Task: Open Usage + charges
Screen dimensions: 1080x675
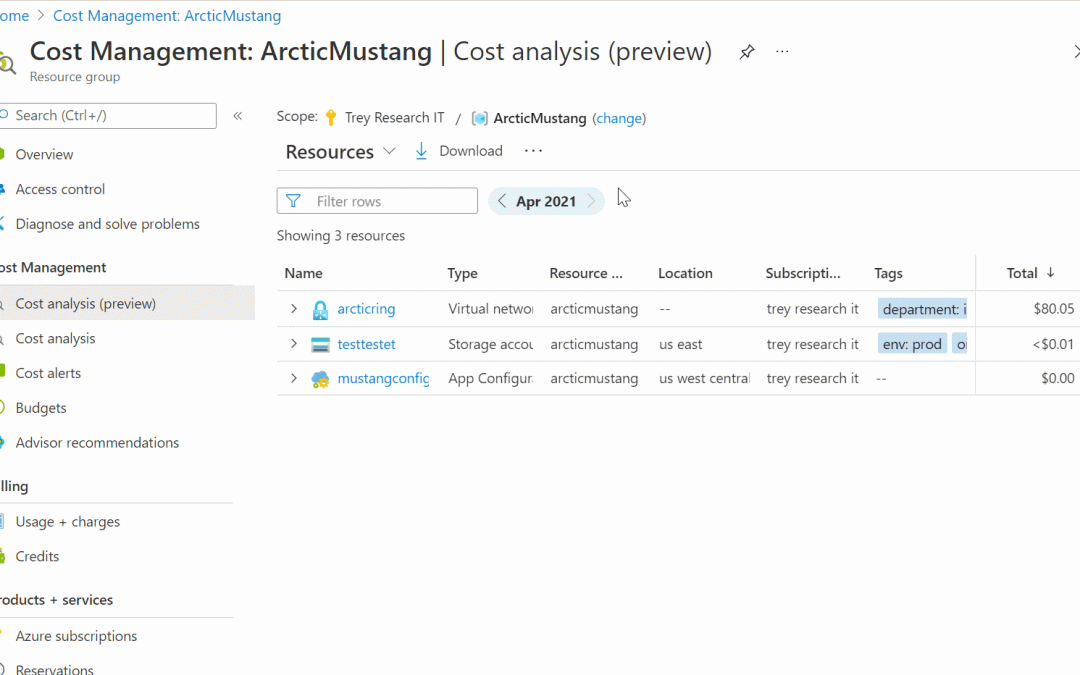Action: (x=68, y=521)
